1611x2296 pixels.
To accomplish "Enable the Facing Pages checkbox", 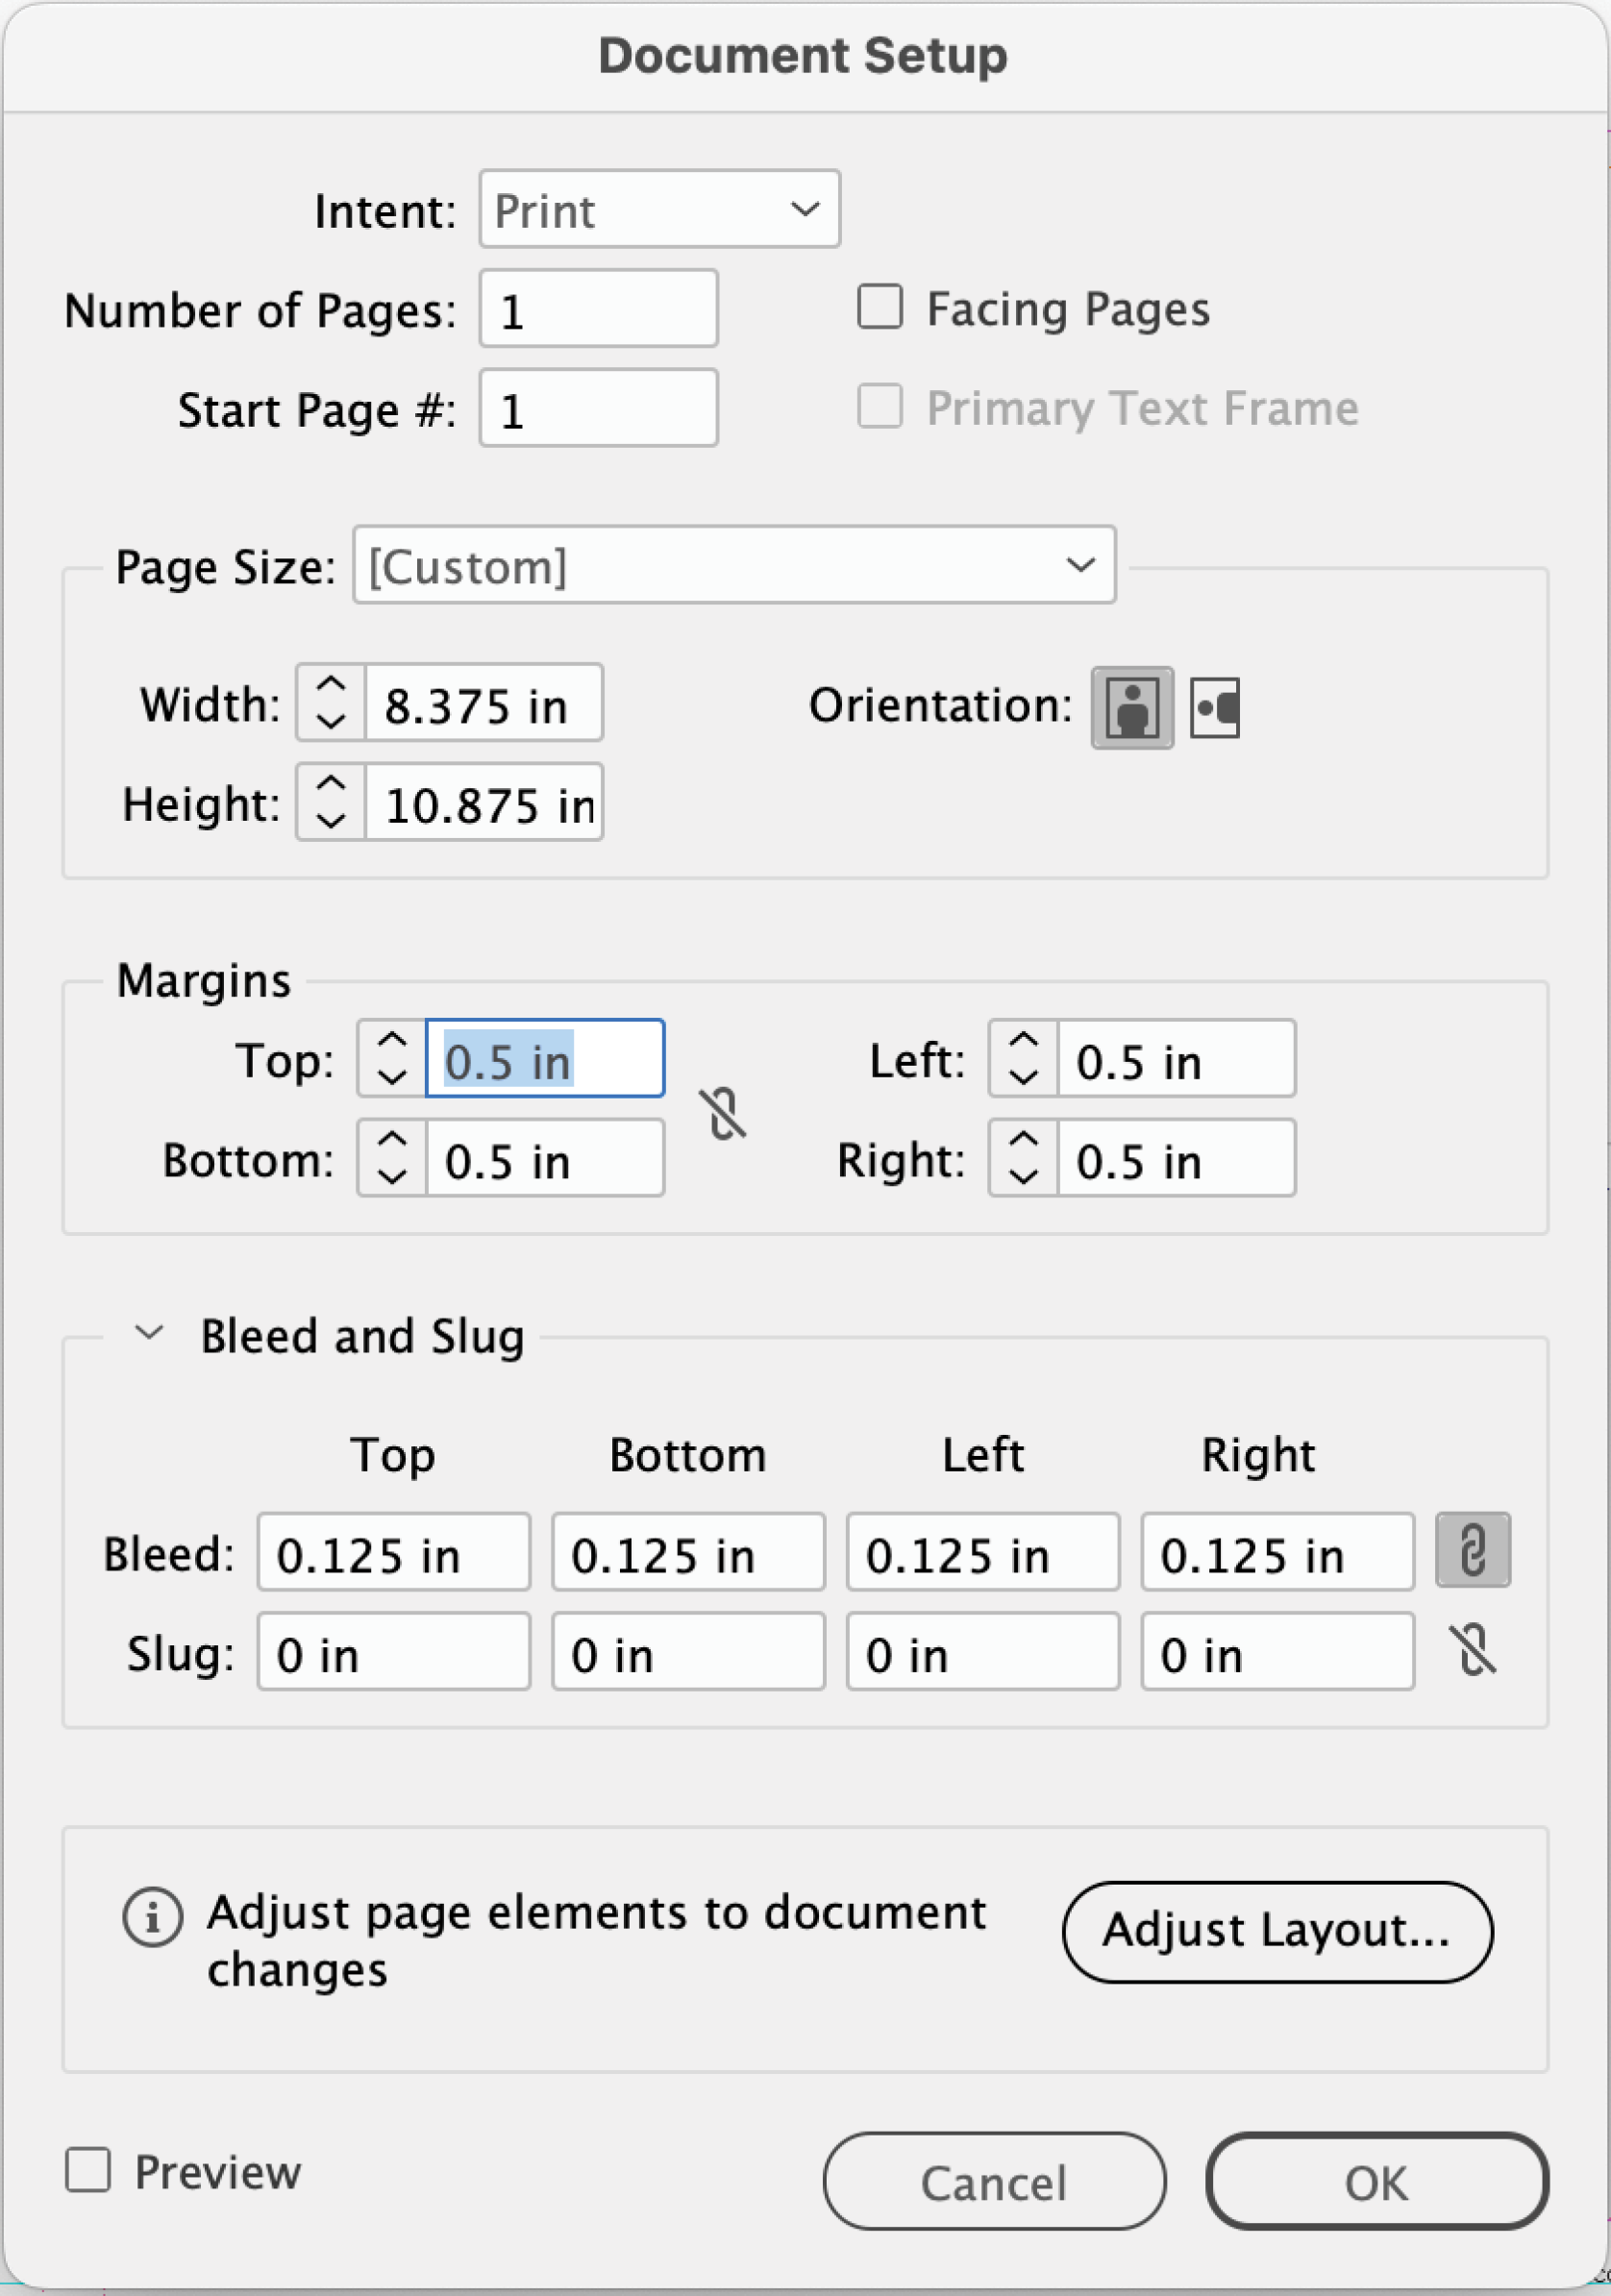I will coord(880,307).
